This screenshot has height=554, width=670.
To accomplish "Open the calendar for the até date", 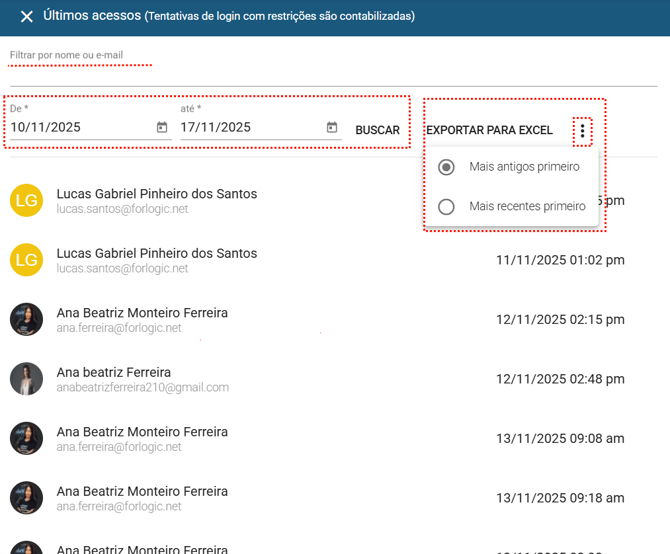I will 332,128.
